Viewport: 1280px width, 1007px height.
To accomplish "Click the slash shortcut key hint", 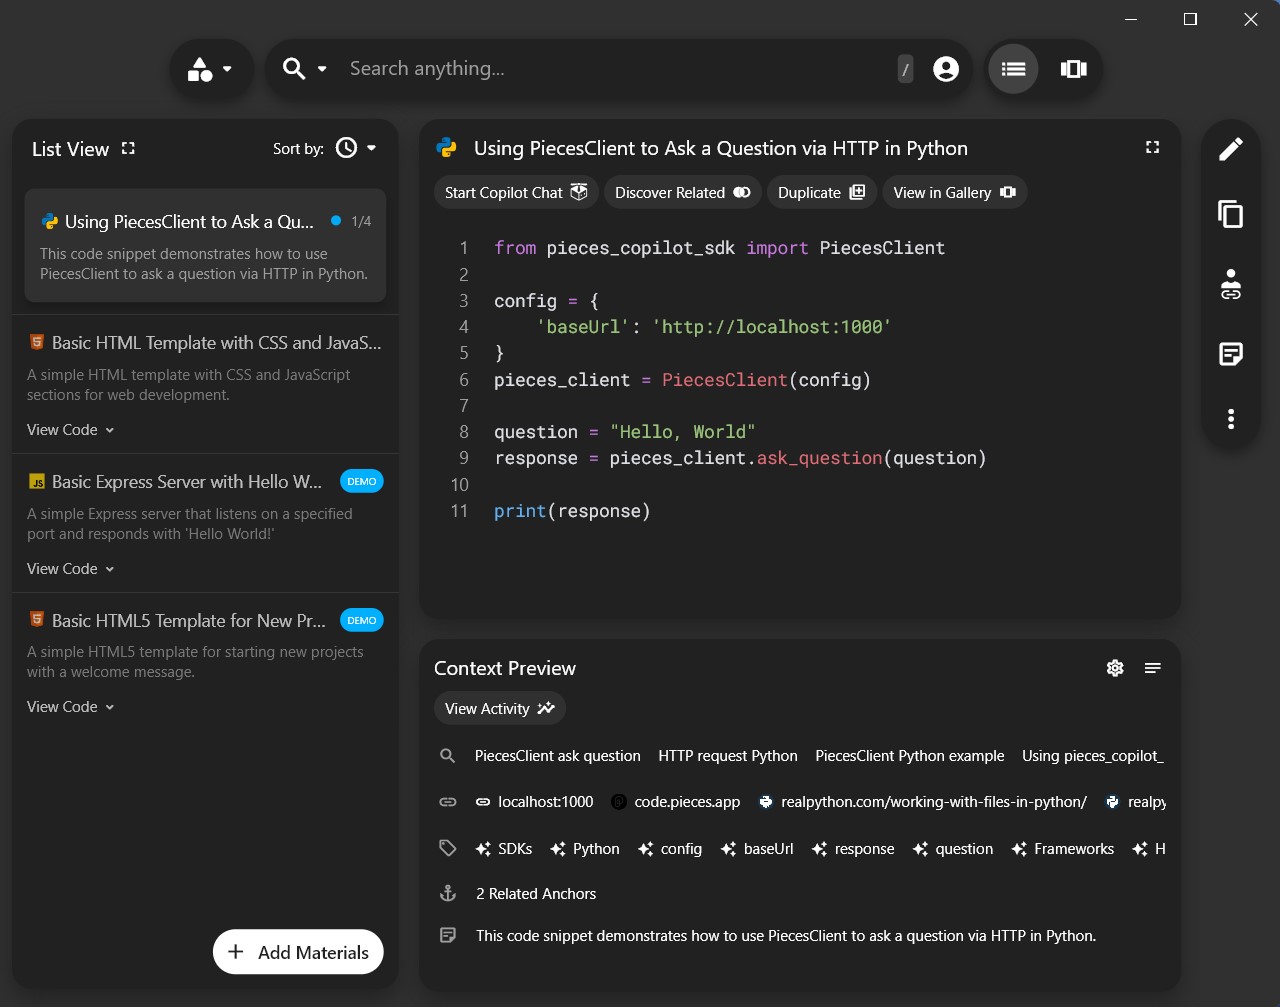I will coord(905,69).
